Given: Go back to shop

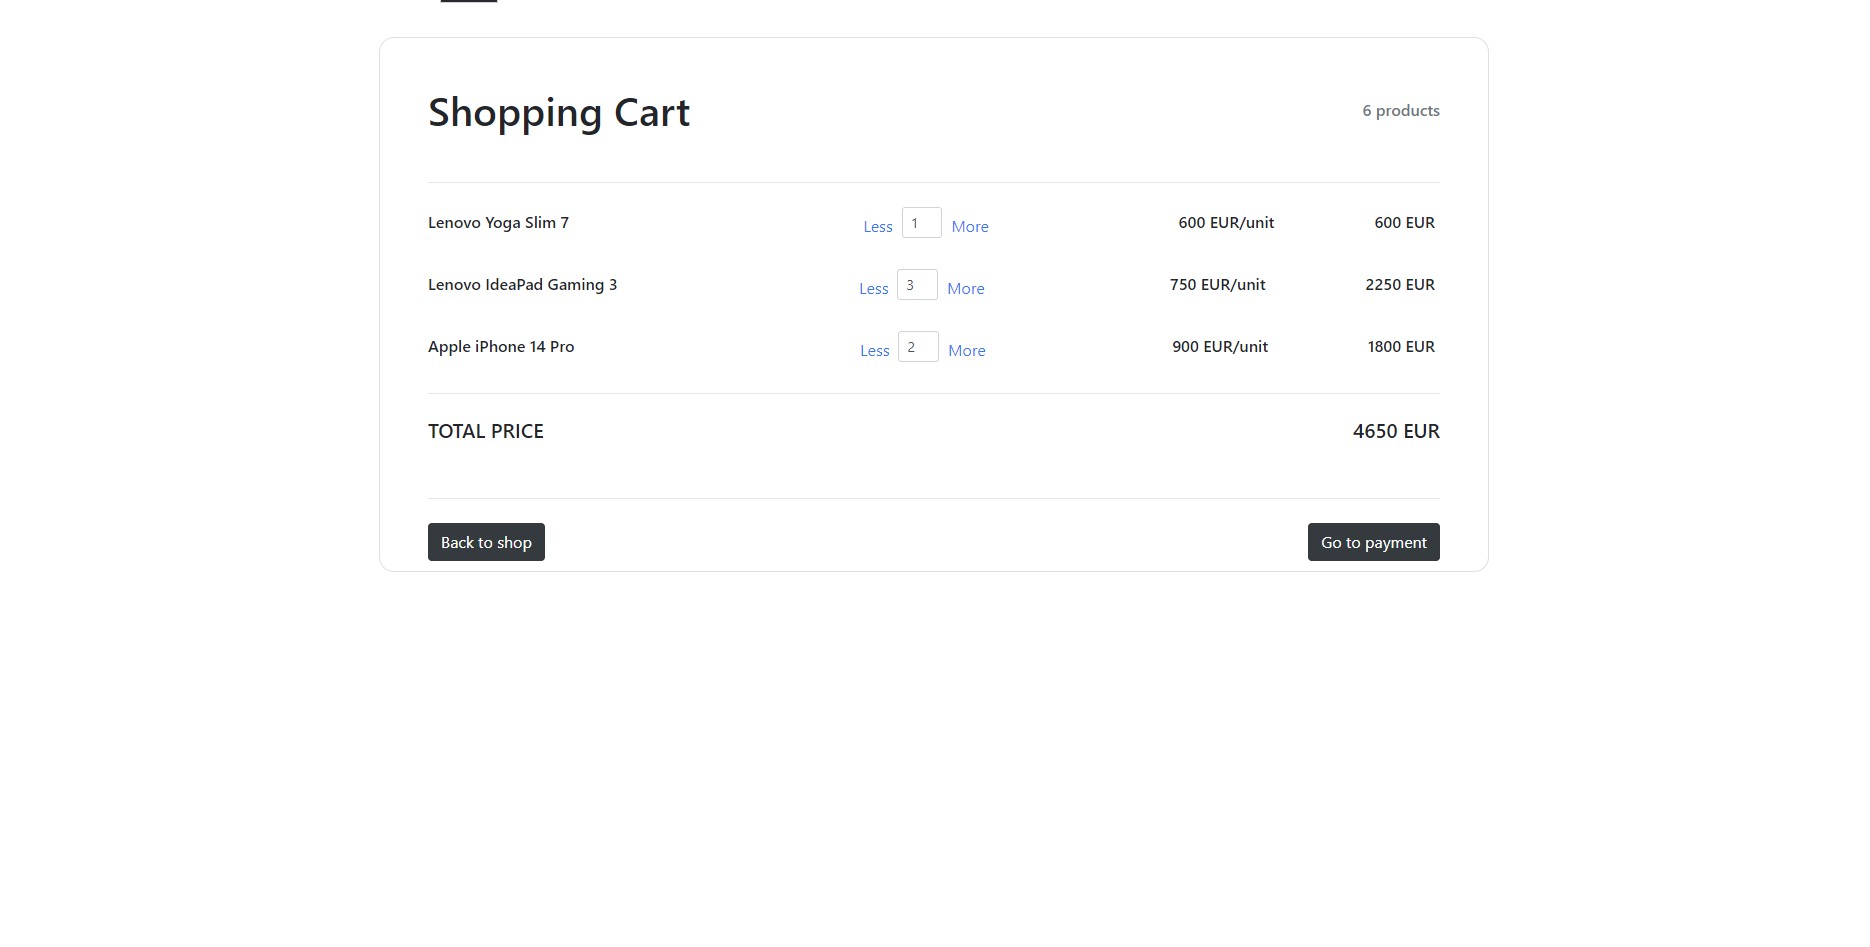Looking at the screenshot, I should pyautogui.click(x=486, y=542).
